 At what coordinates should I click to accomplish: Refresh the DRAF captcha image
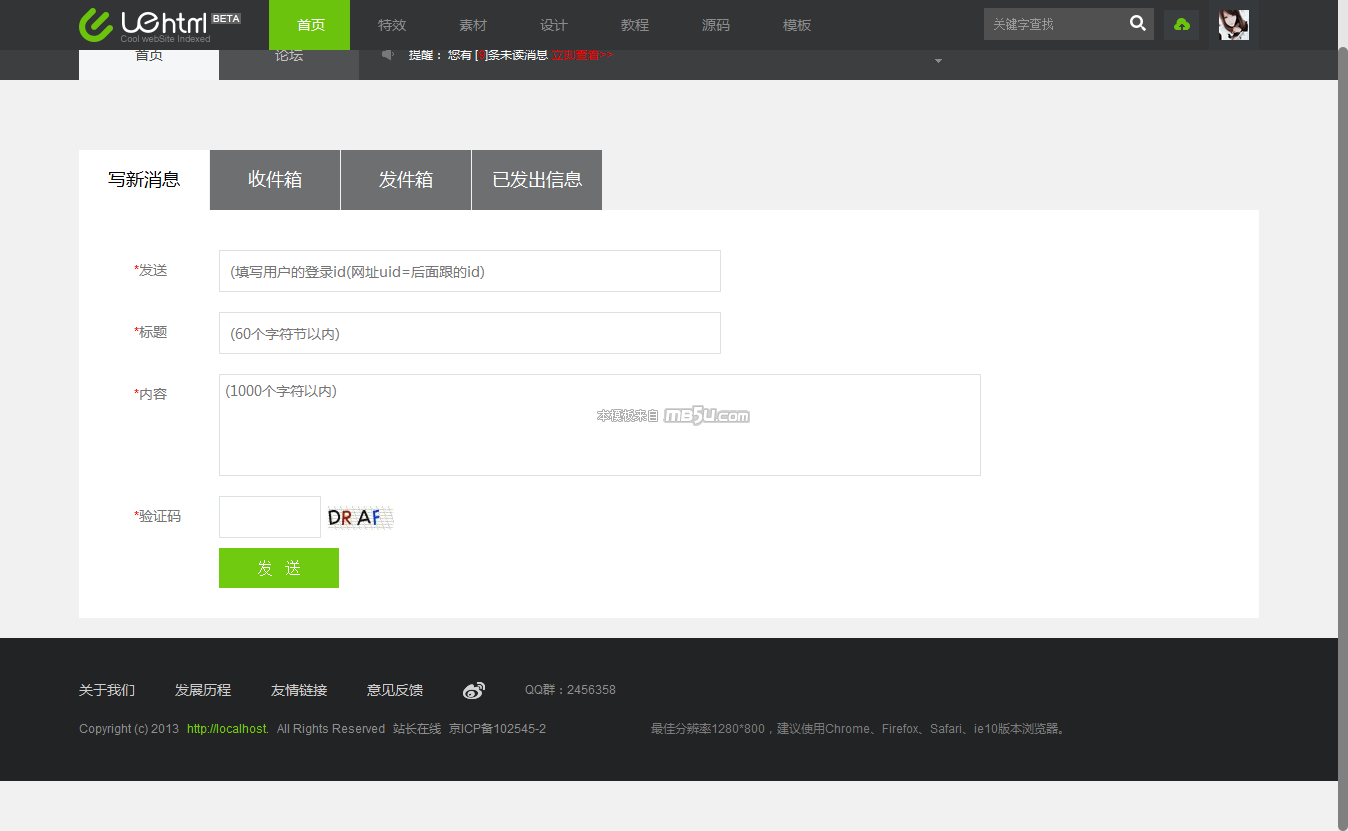point(360,517)
